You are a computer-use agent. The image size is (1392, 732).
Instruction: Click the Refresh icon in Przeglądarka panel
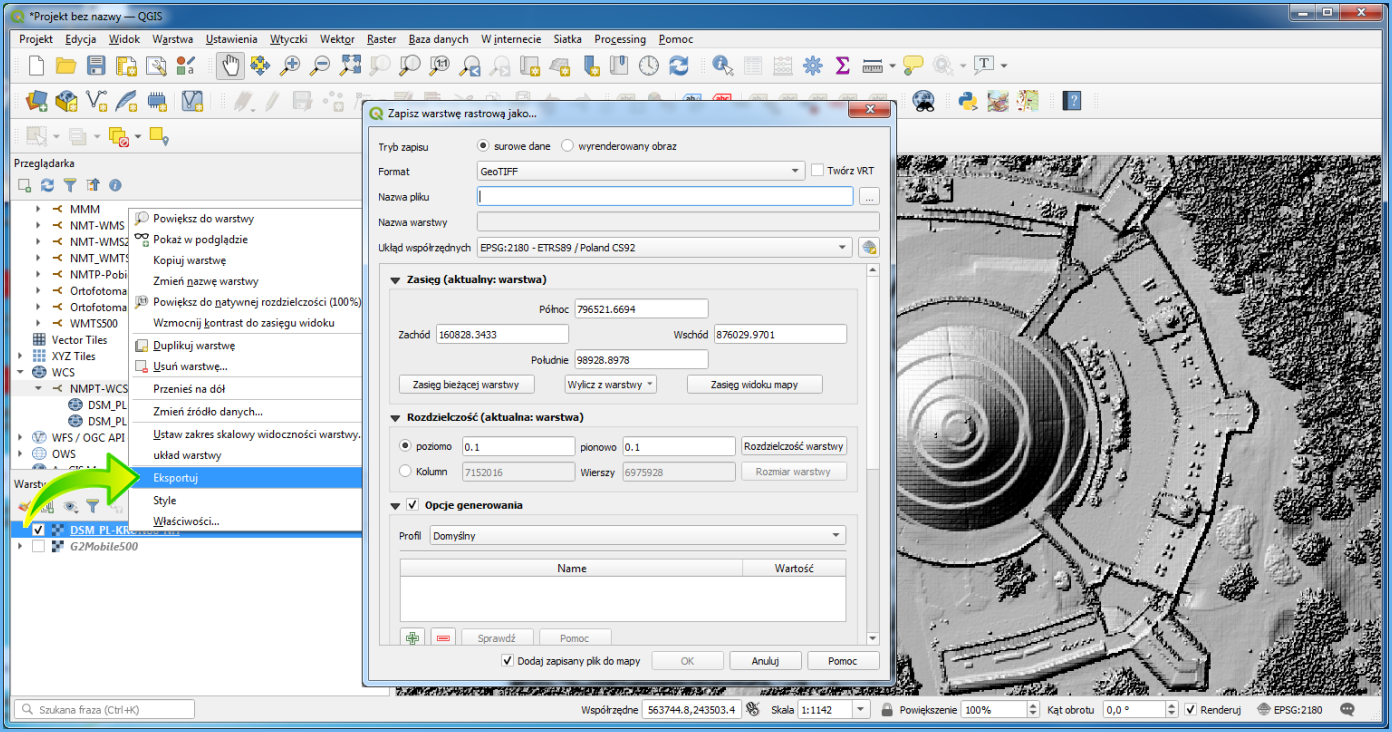pyautogui.click(x=47, y=185)
